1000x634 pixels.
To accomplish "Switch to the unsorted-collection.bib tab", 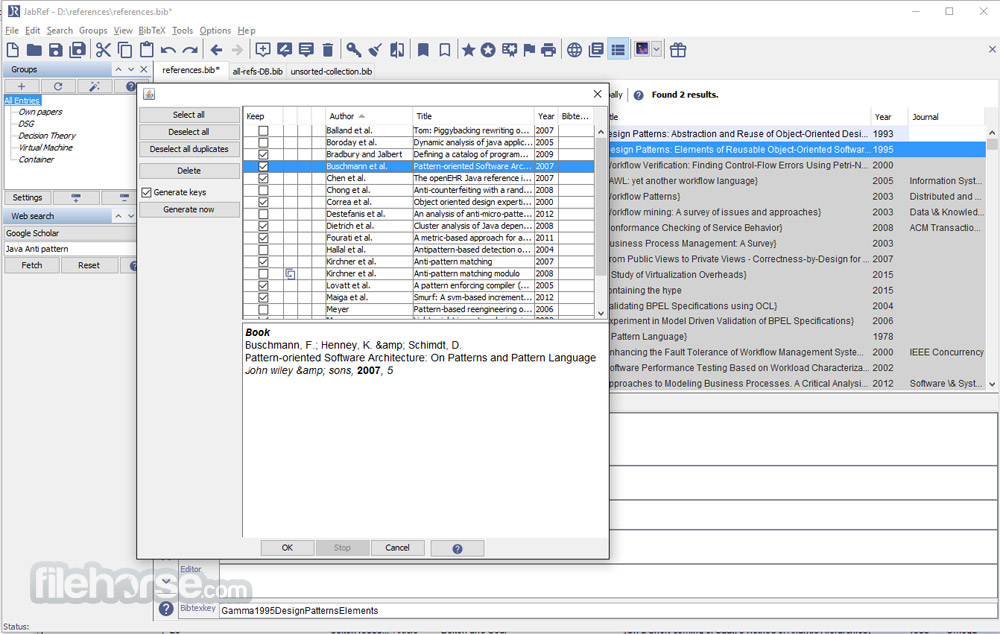I will point(331,71).
